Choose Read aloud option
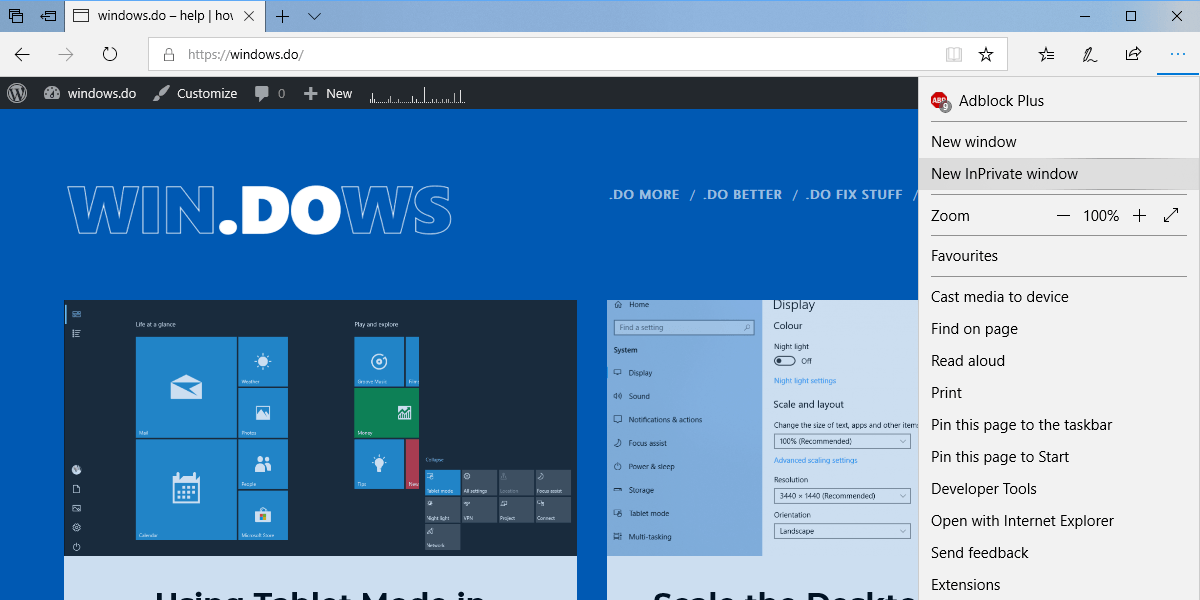The height and width of the screenshot is (600, 1200). point(1059,361)
